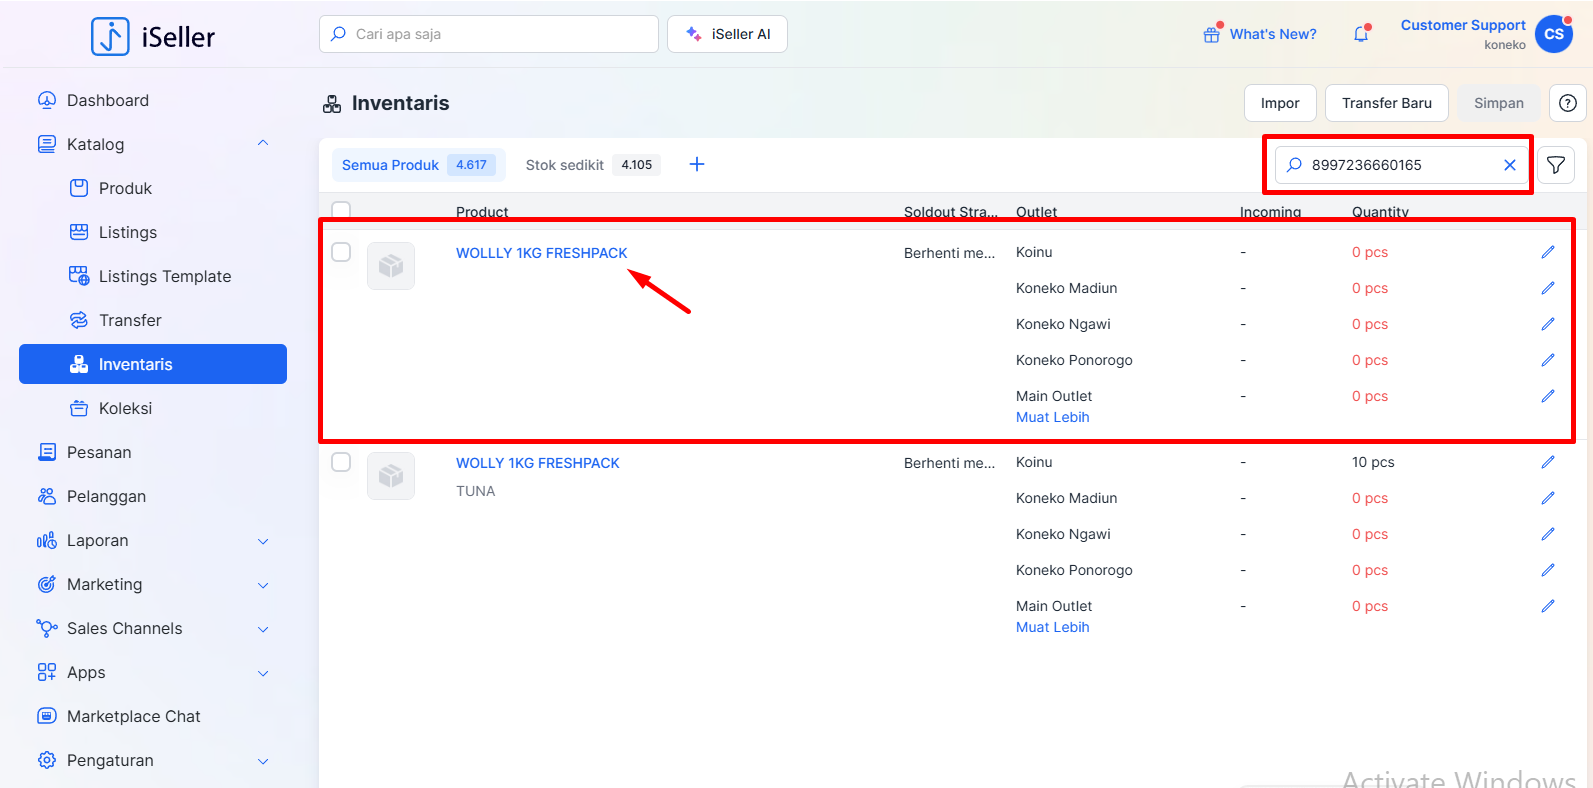This screenshot has width=1593, height=788.
Task: Click the Transfer Baru button
Action: click(1386, 103)
